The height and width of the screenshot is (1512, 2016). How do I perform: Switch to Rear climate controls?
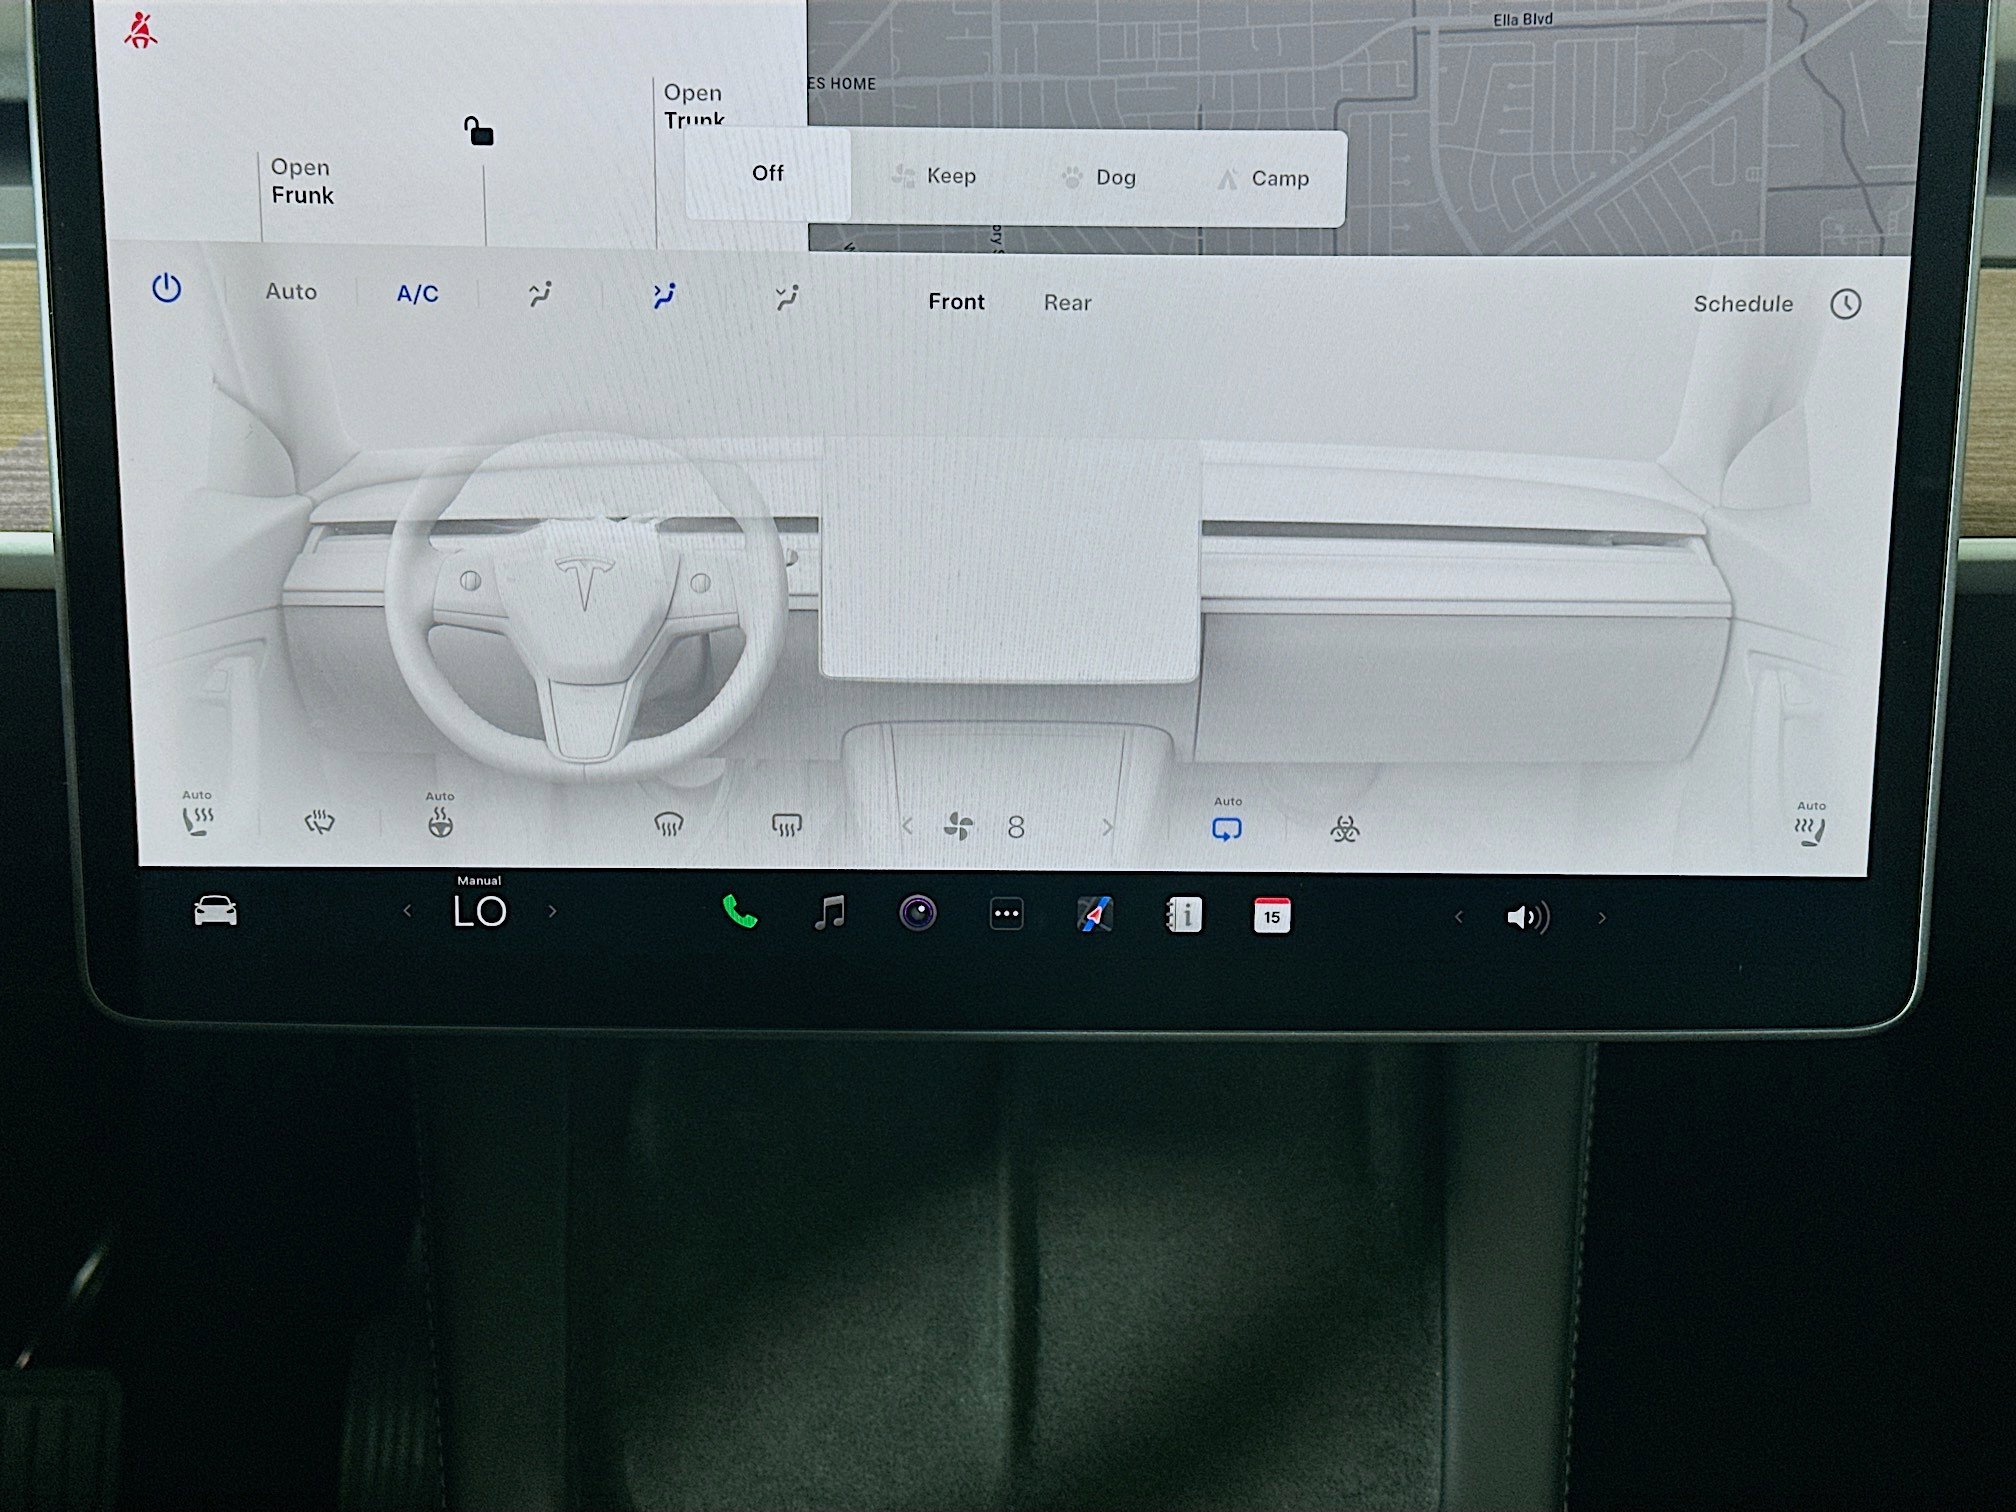[x=1067, y=302]
